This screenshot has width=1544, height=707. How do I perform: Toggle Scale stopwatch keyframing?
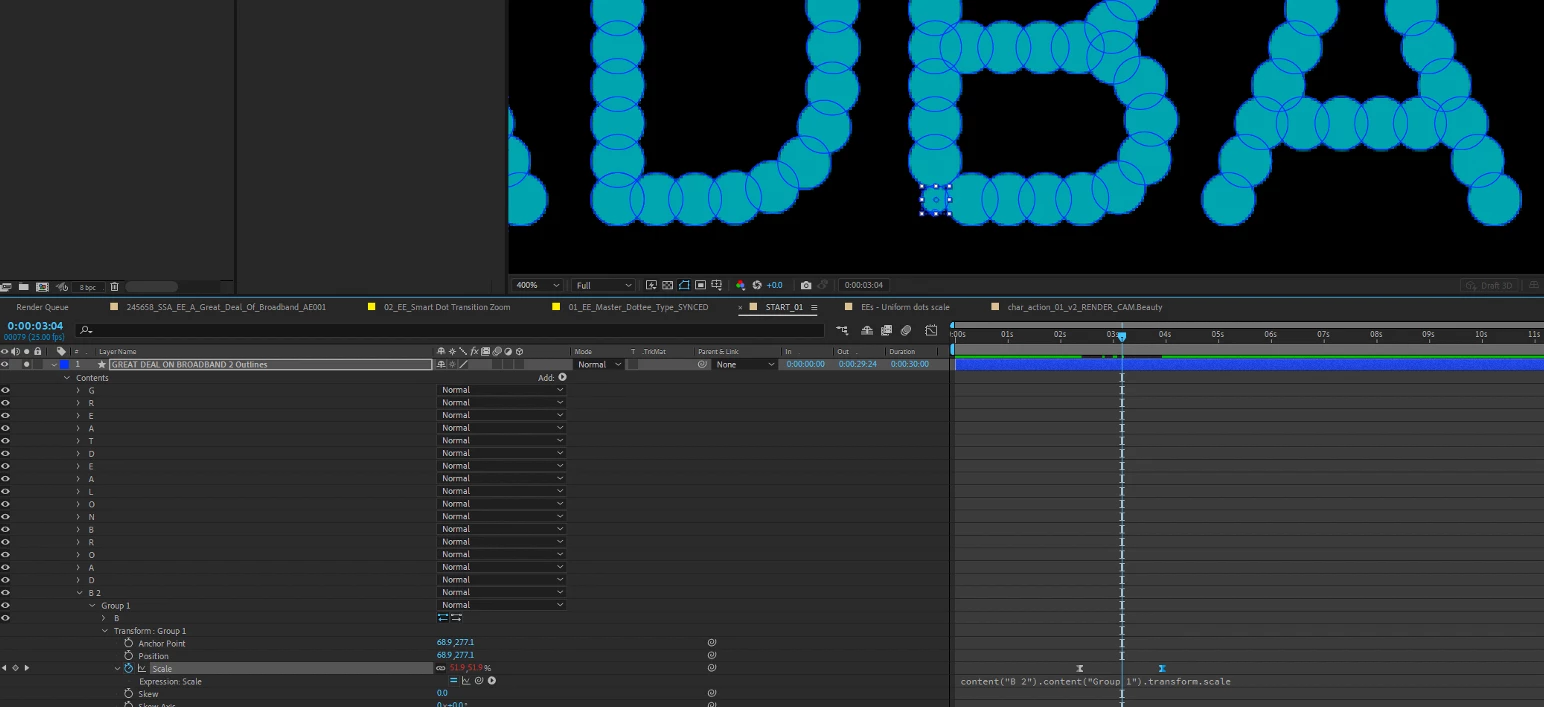point(129,668)
